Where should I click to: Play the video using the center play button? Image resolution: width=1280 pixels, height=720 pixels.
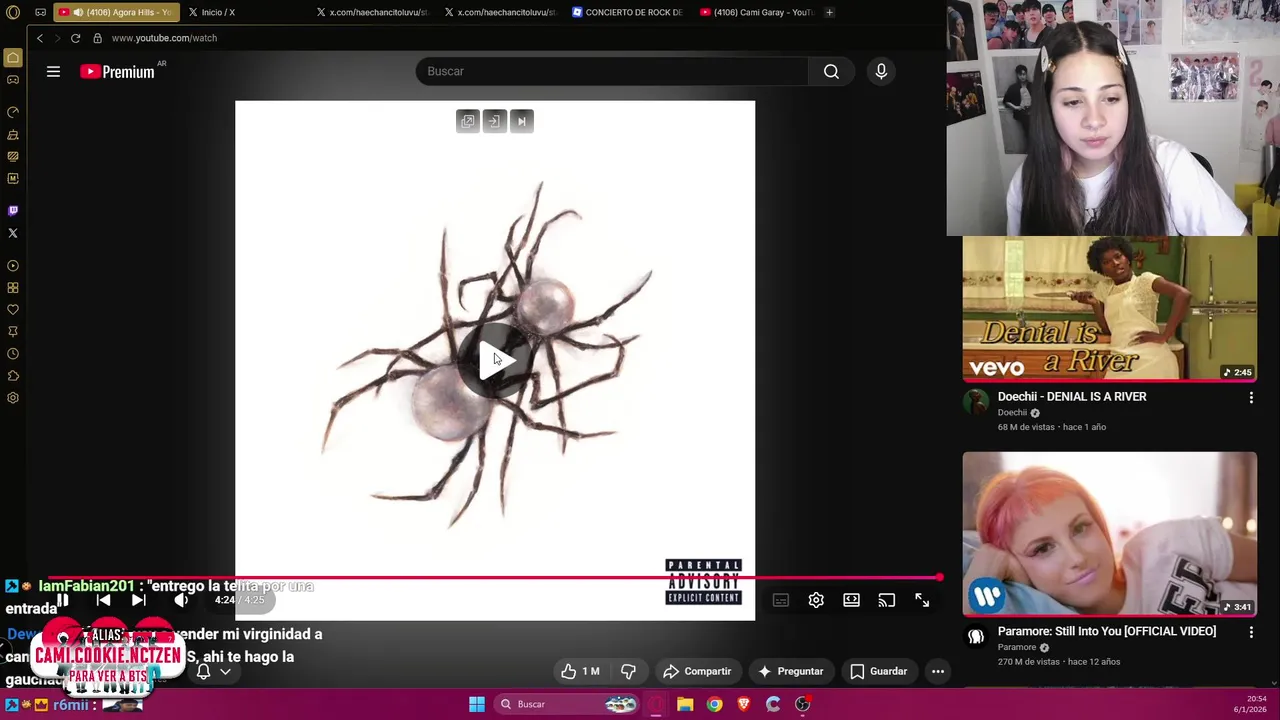[x=495, y=361]
